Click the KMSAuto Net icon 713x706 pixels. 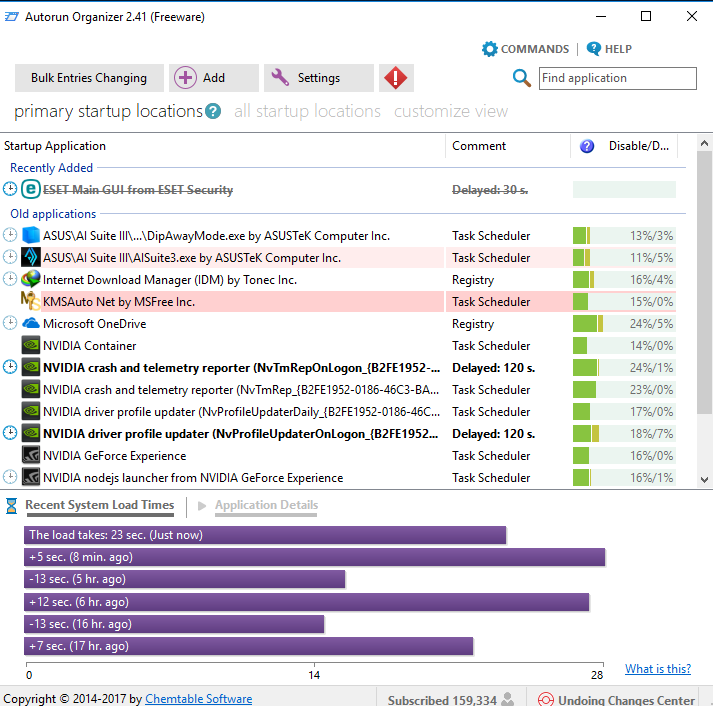tap(30, 301)
